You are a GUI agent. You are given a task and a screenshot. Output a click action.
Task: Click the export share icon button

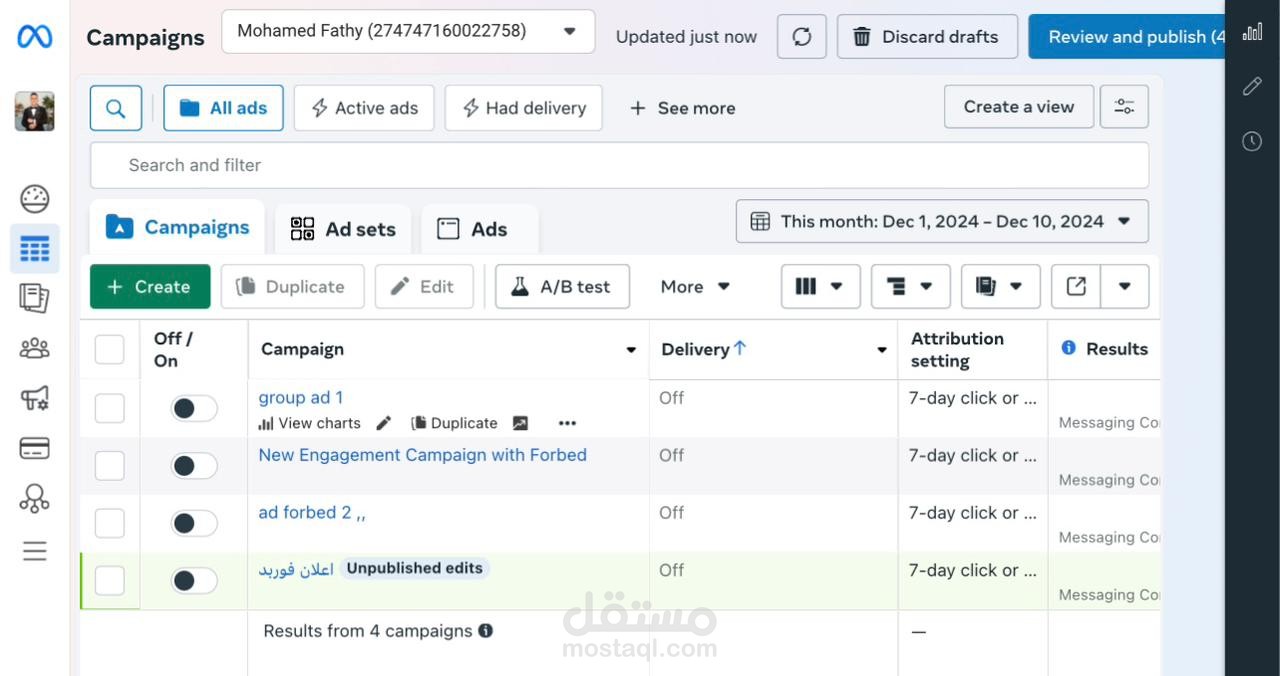coord(1076,286)
